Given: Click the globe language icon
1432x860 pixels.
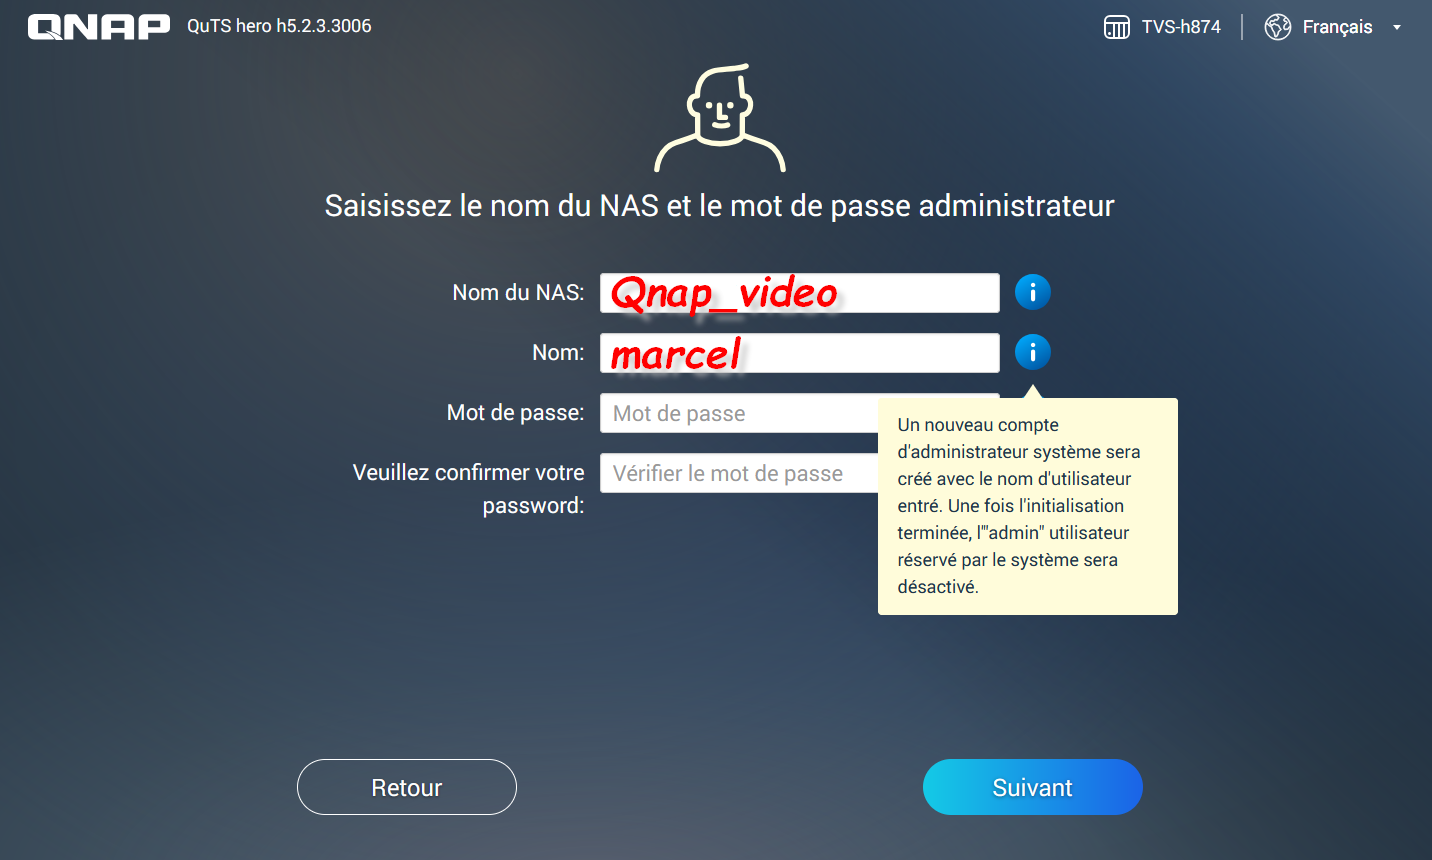Looking at the screenshot, I should (1277, 27).
